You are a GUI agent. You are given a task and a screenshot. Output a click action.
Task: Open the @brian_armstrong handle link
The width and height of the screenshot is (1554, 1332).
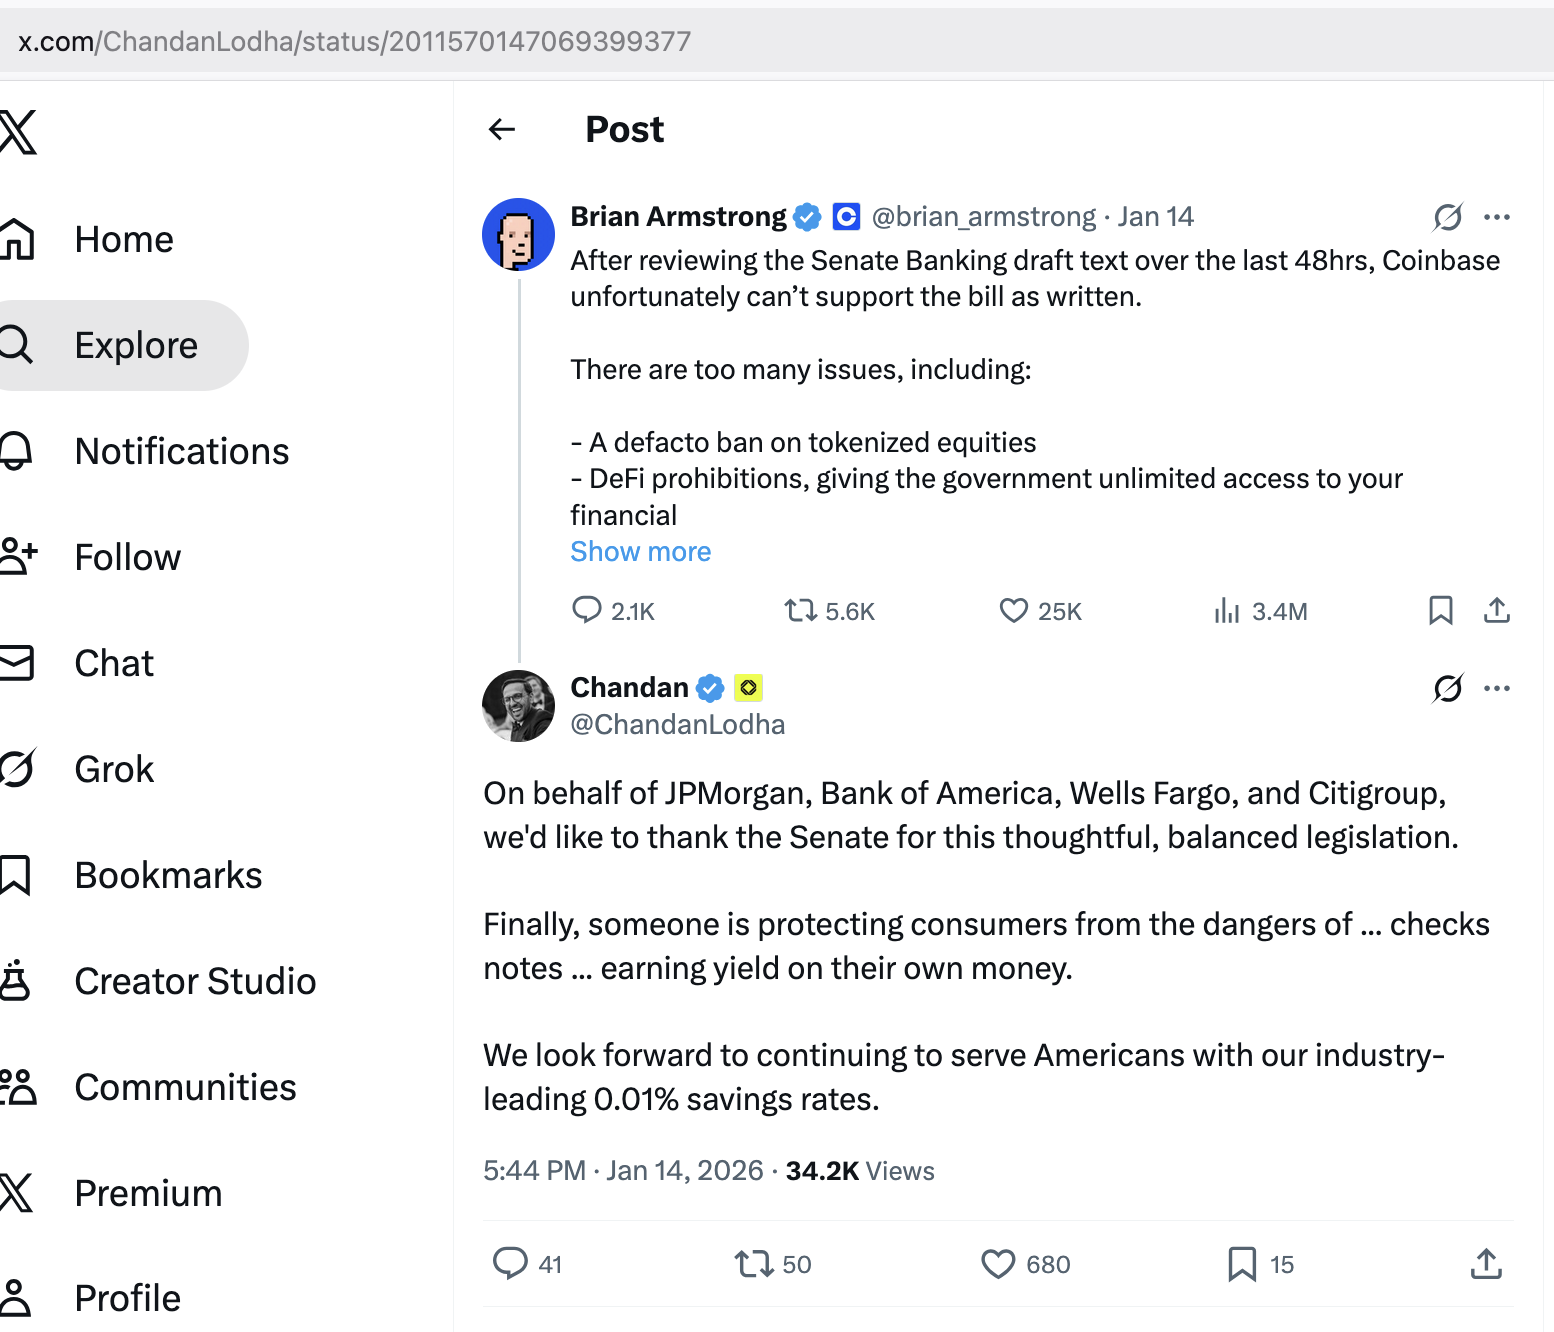pos(983,217)
